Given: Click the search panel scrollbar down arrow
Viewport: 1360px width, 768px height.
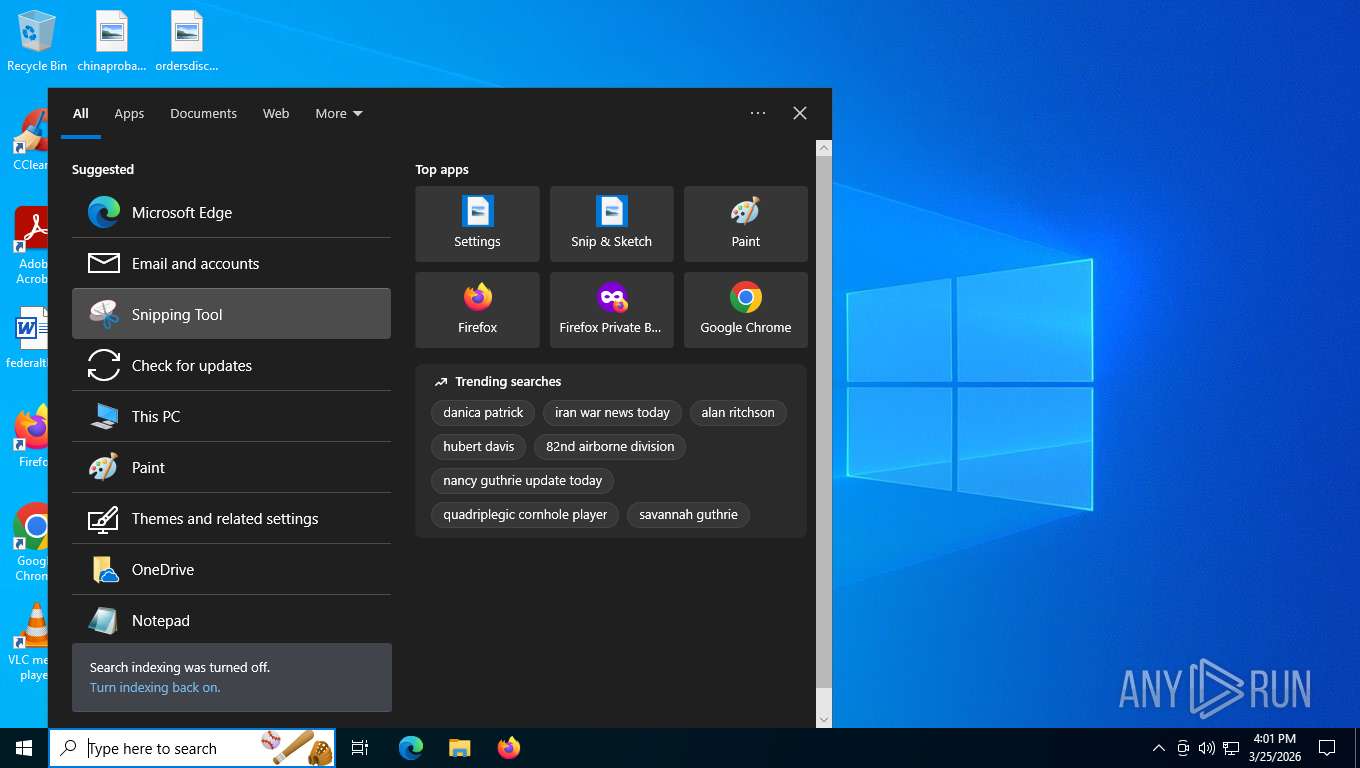Looking at the screenshot, I should click(824, 718).
